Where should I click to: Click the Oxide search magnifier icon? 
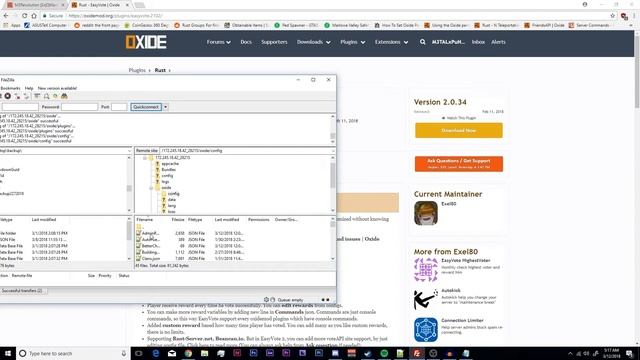coord(422,42)
